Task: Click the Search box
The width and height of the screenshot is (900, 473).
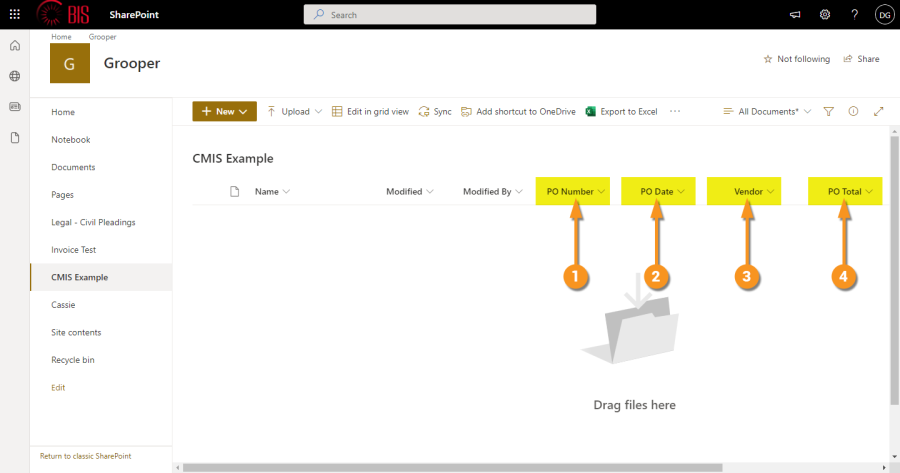Action: pos(450,15)
